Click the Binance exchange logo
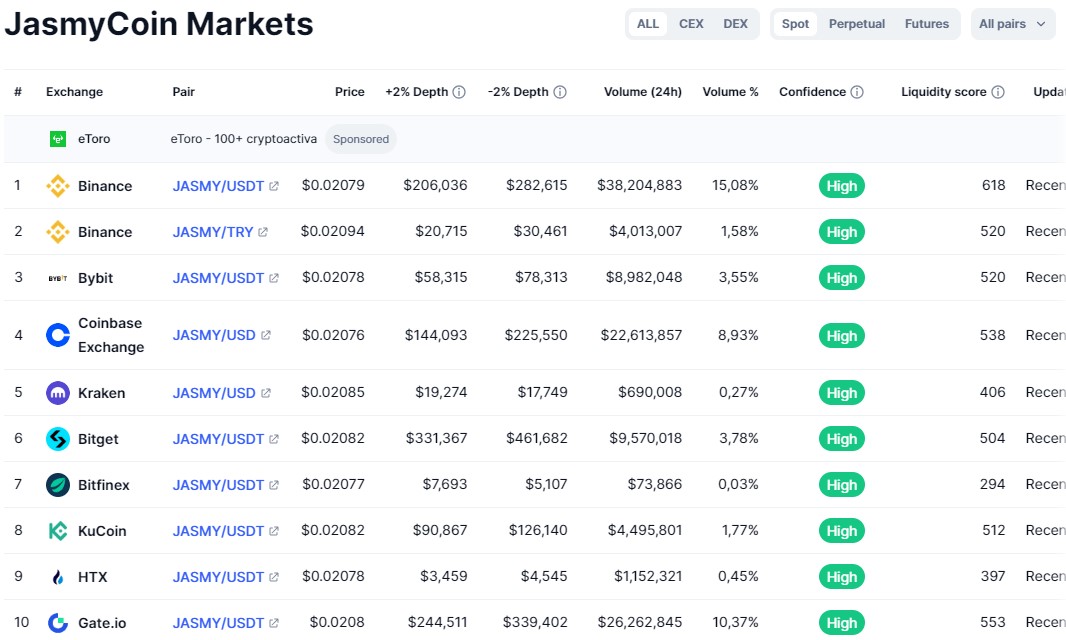 pyautogui.click(x=60, y=186)
